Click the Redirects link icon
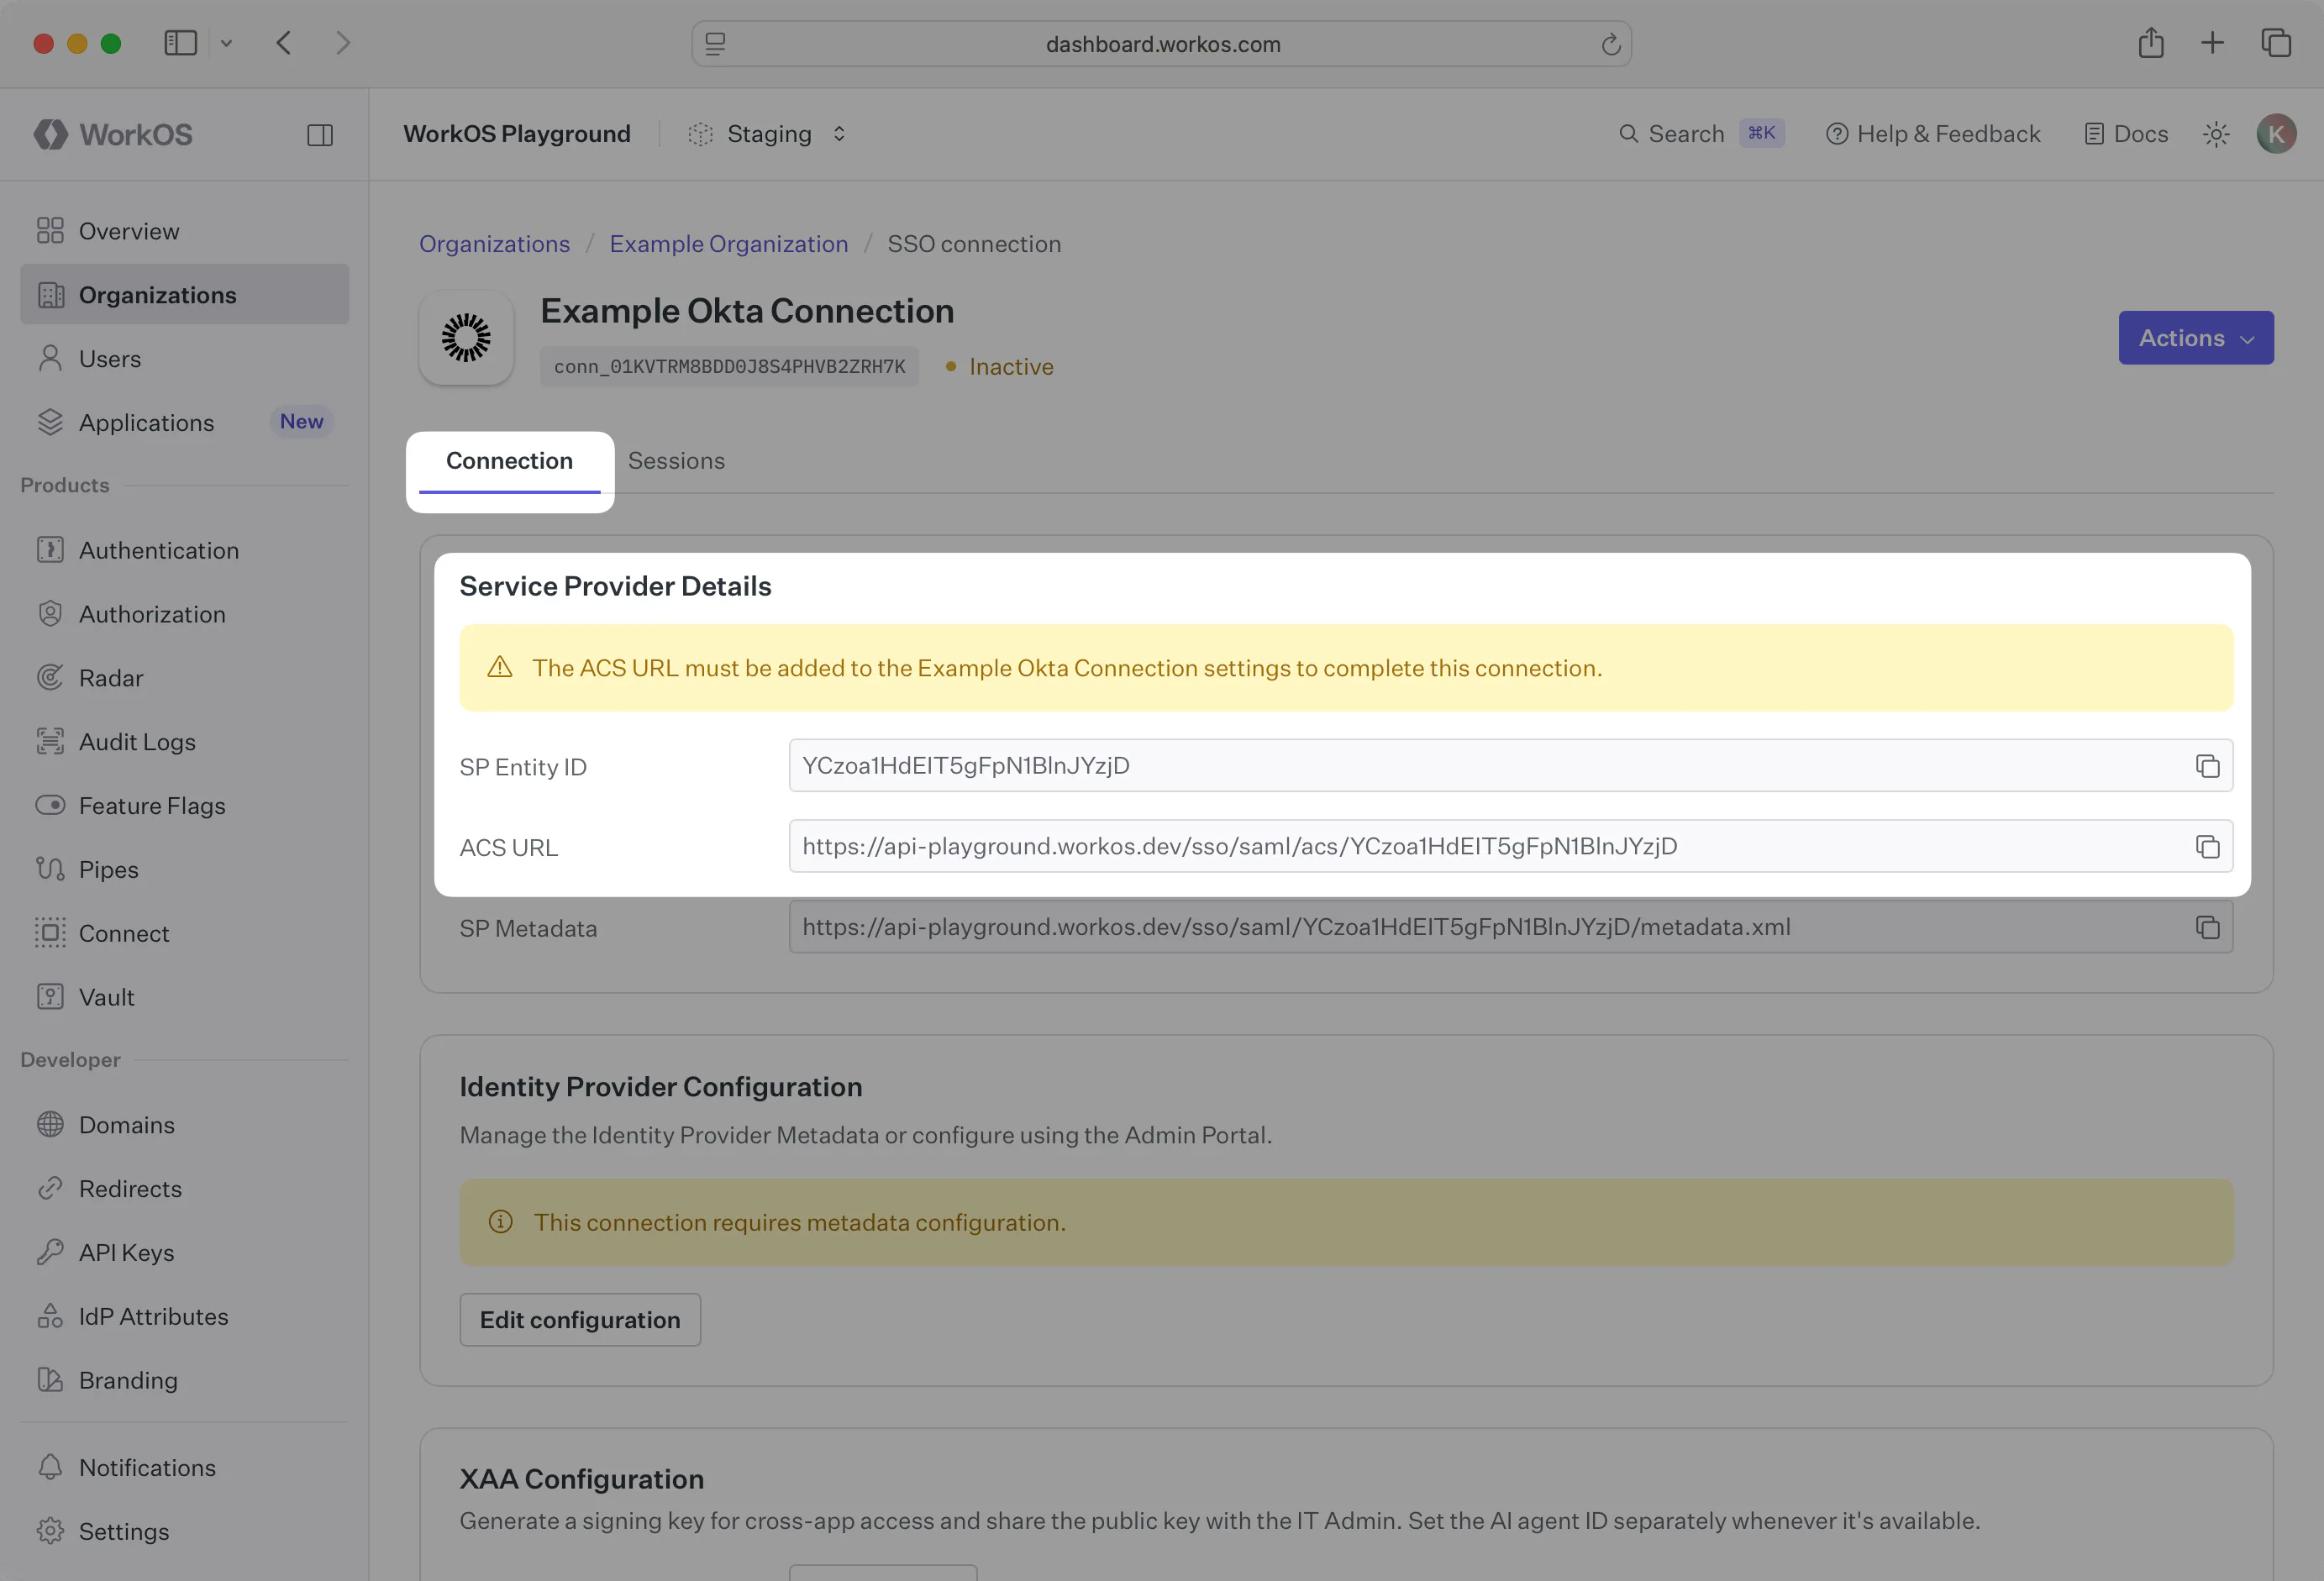This screenshot has width=2324, height=1581. (x=50, y=1189)
